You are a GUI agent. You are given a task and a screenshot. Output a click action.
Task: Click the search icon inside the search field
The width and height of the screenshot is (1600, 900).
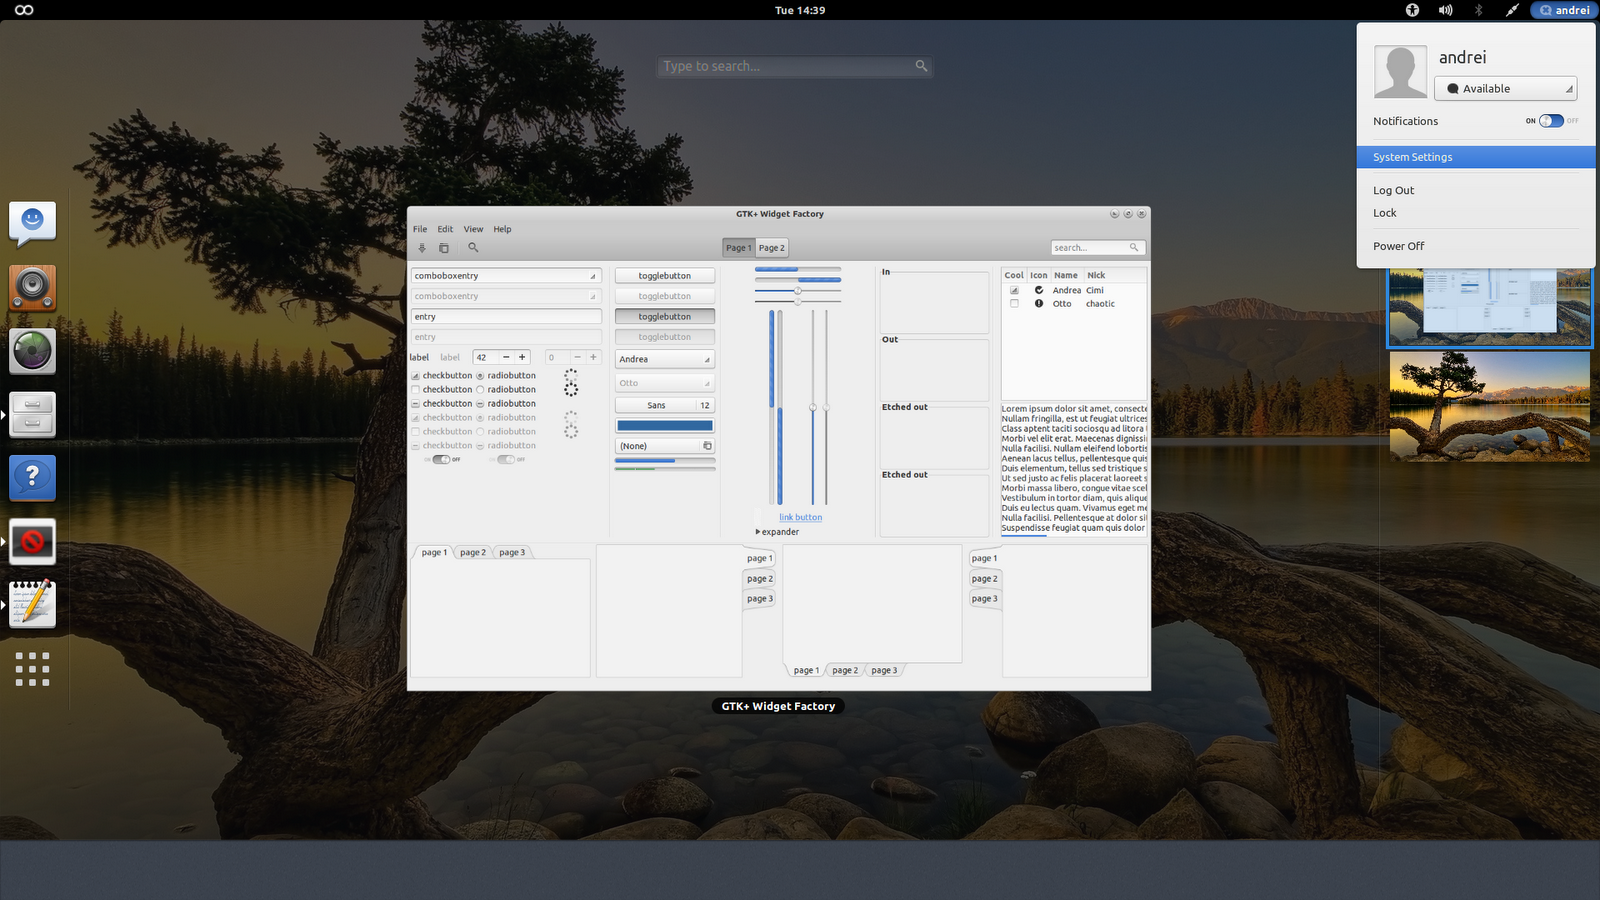(x=1133, y=247)
